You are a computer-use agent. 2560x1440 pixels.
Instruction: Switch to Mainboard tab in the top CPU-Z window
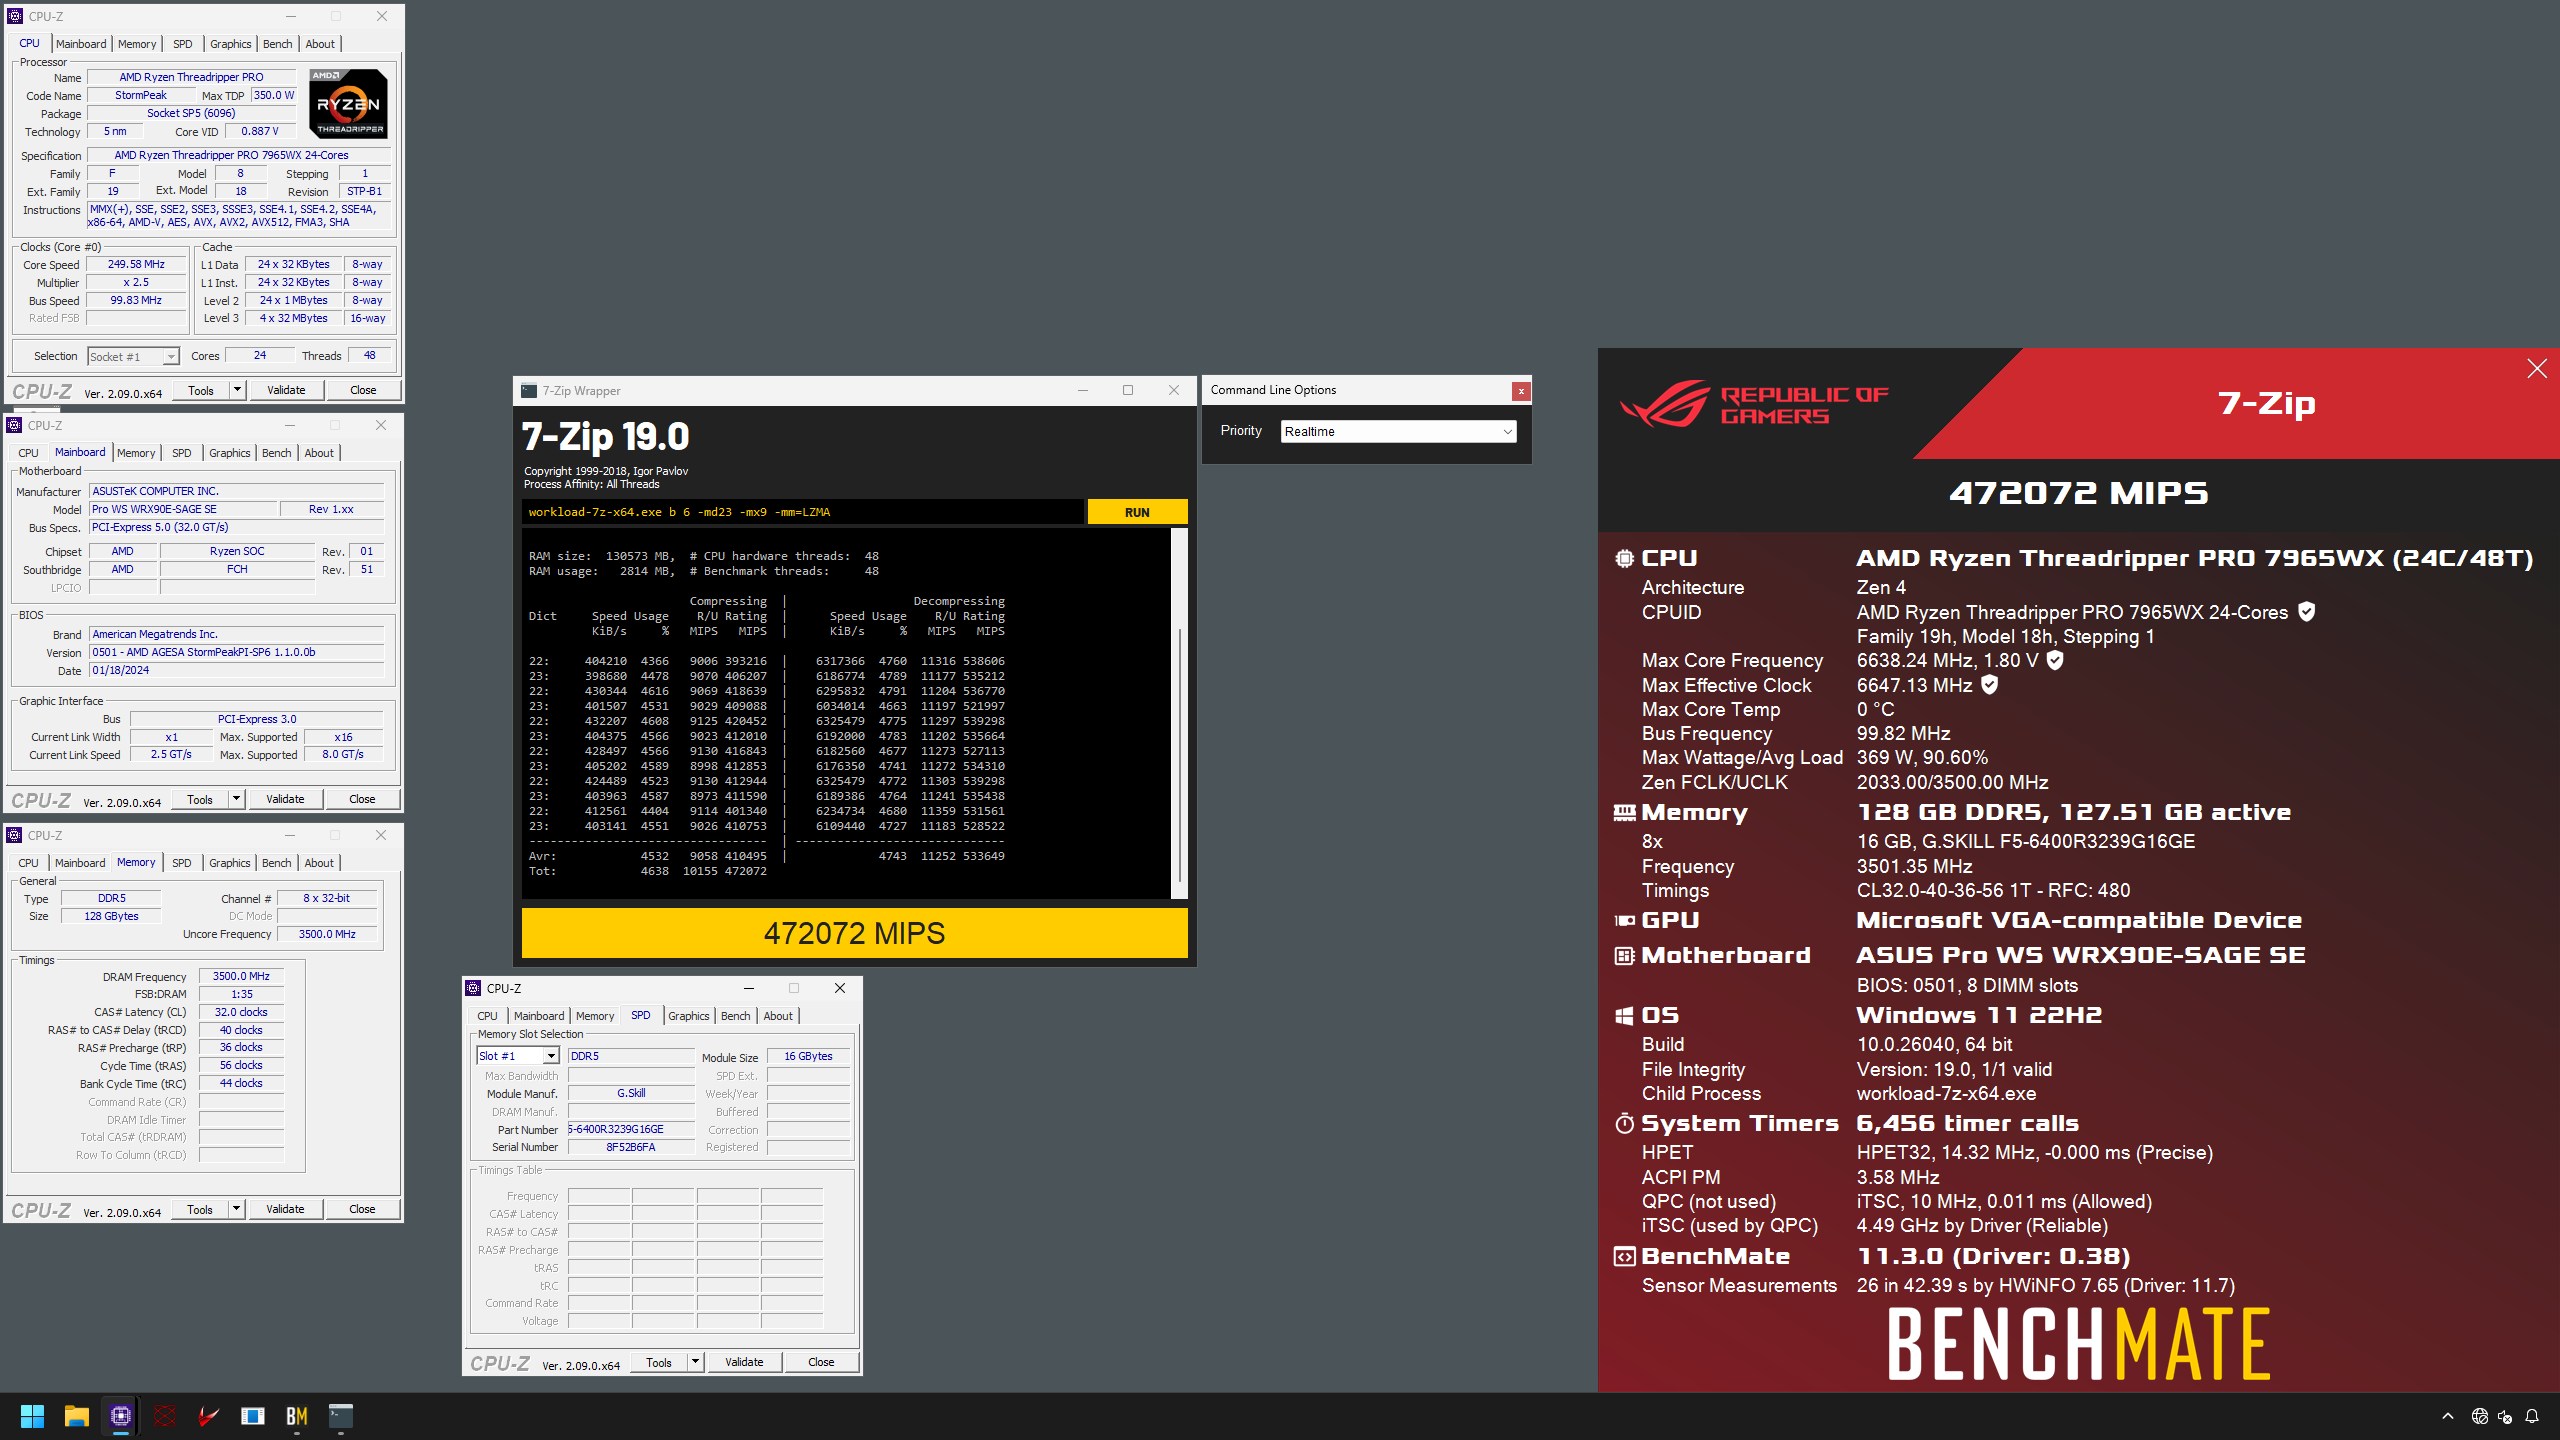pyautogui.click(x=81, y=44)
